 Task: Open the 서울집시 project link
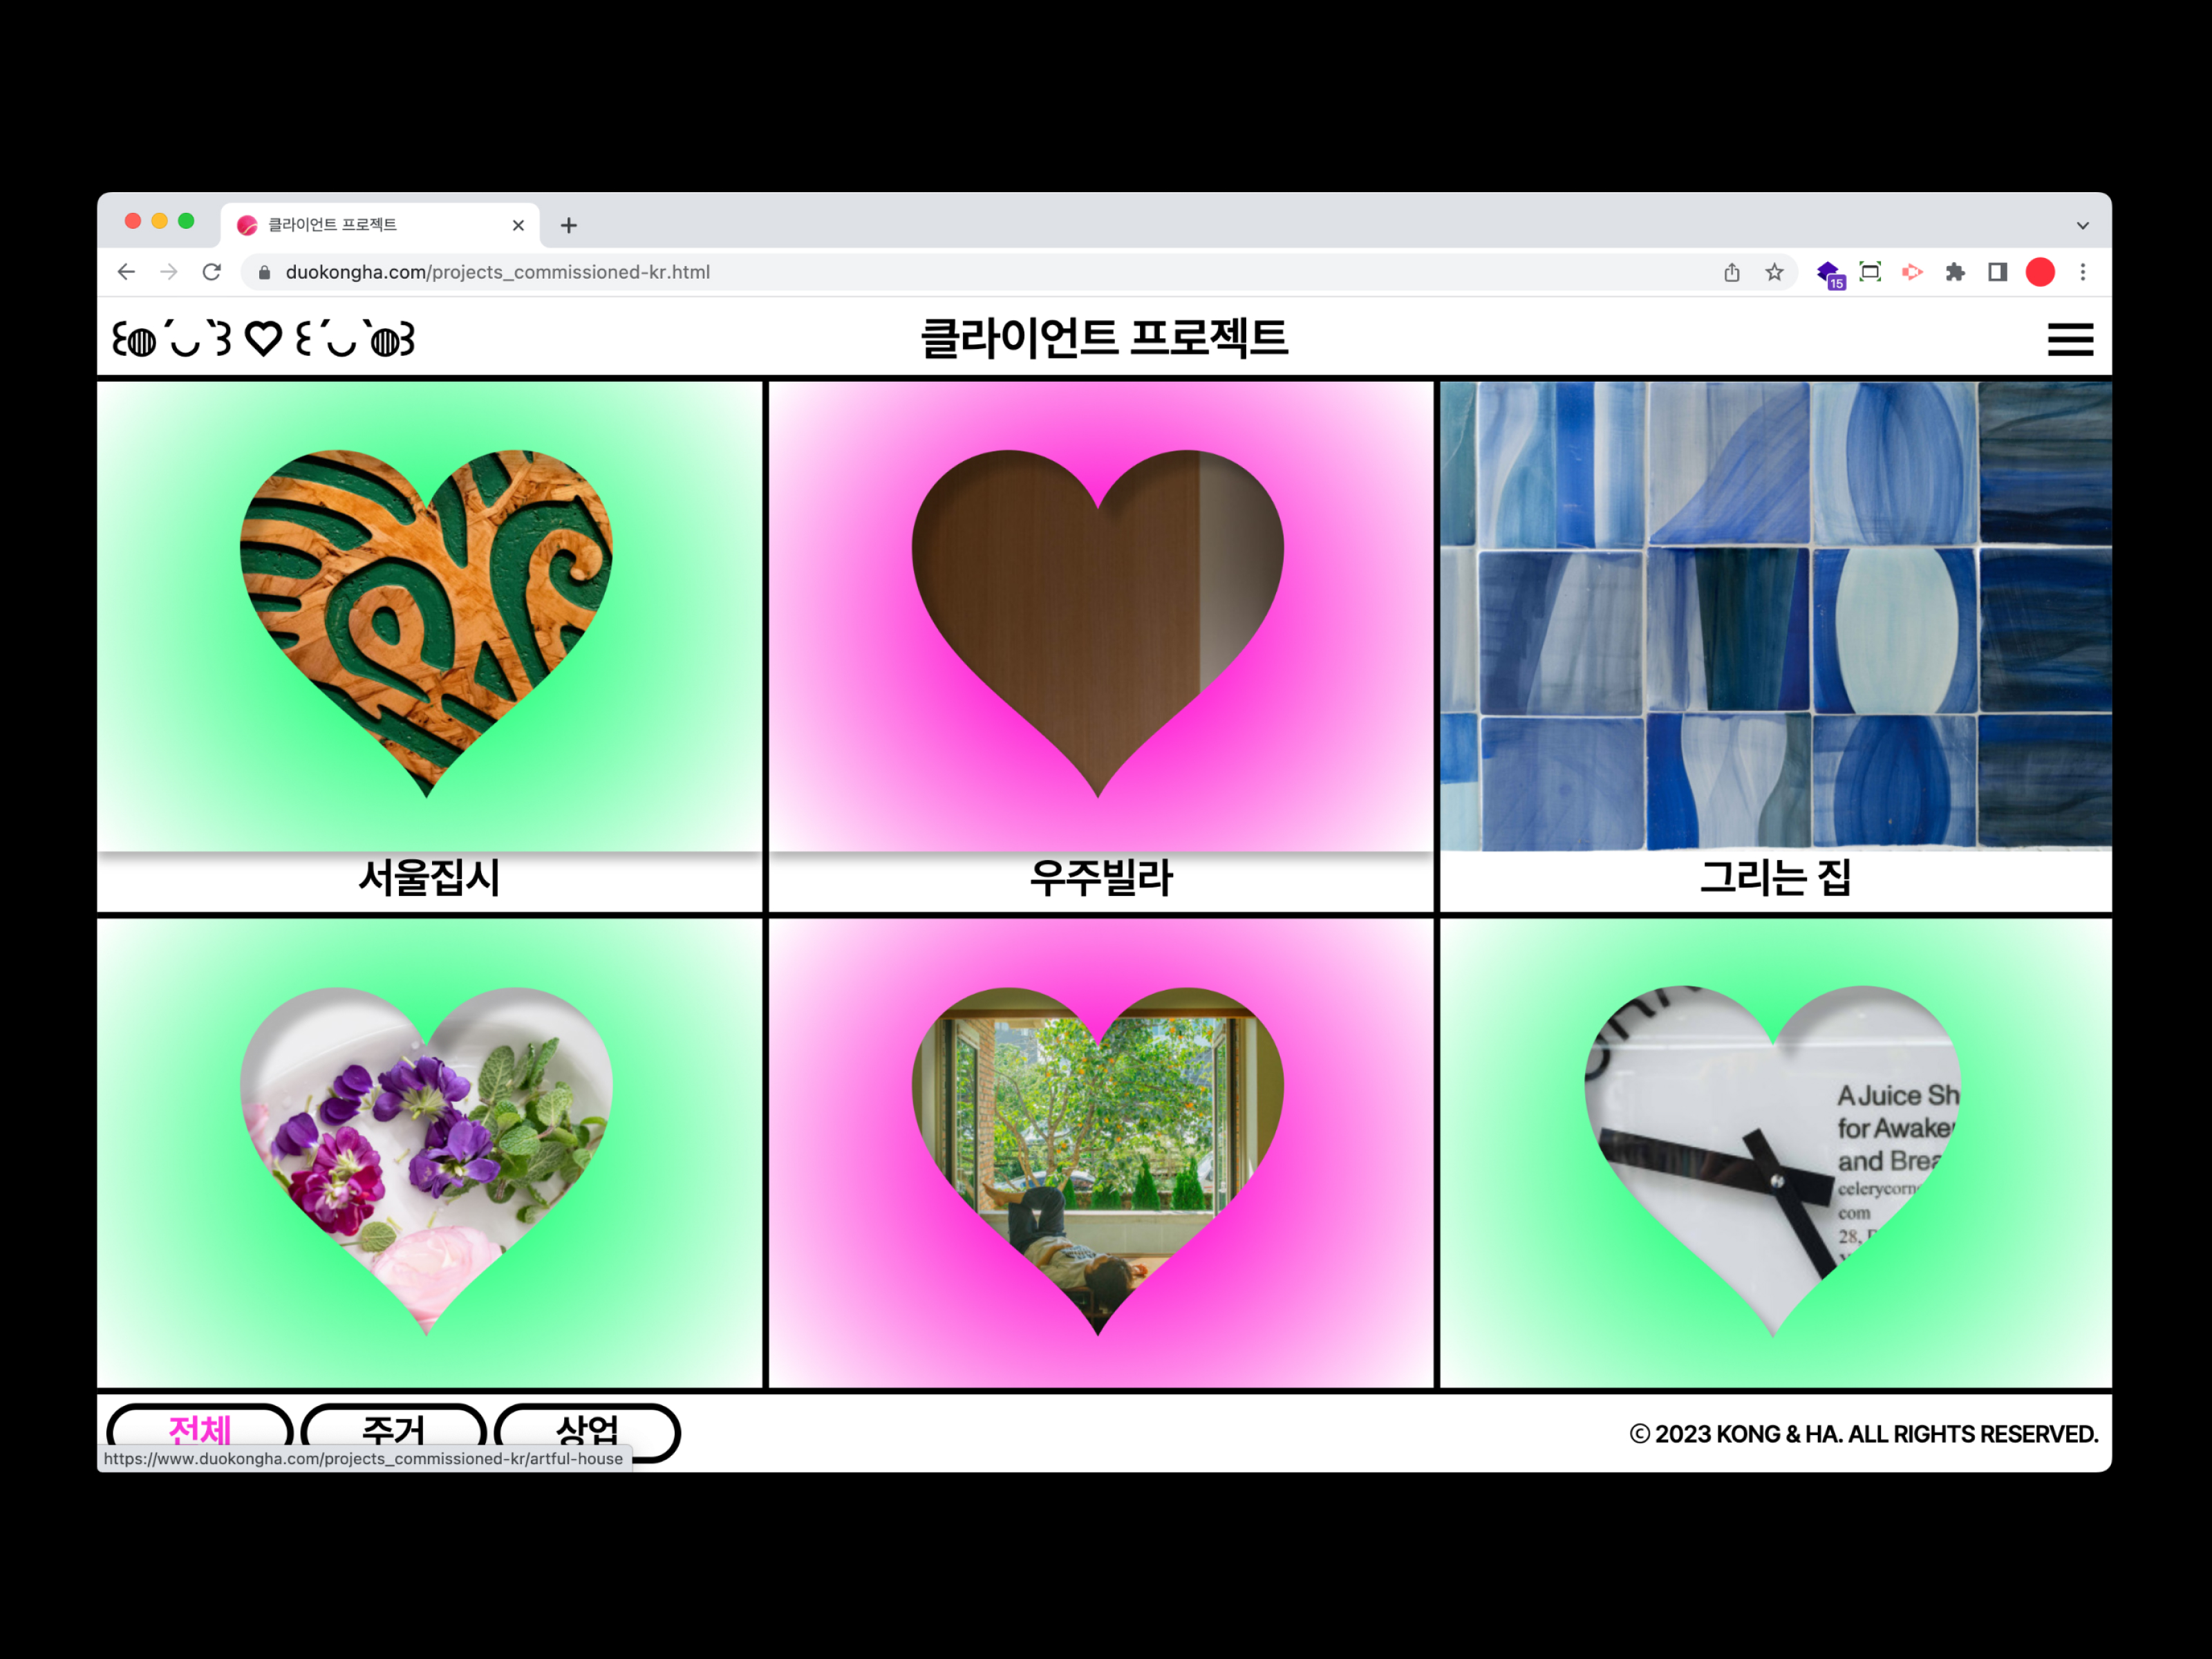tap(429, 877)
